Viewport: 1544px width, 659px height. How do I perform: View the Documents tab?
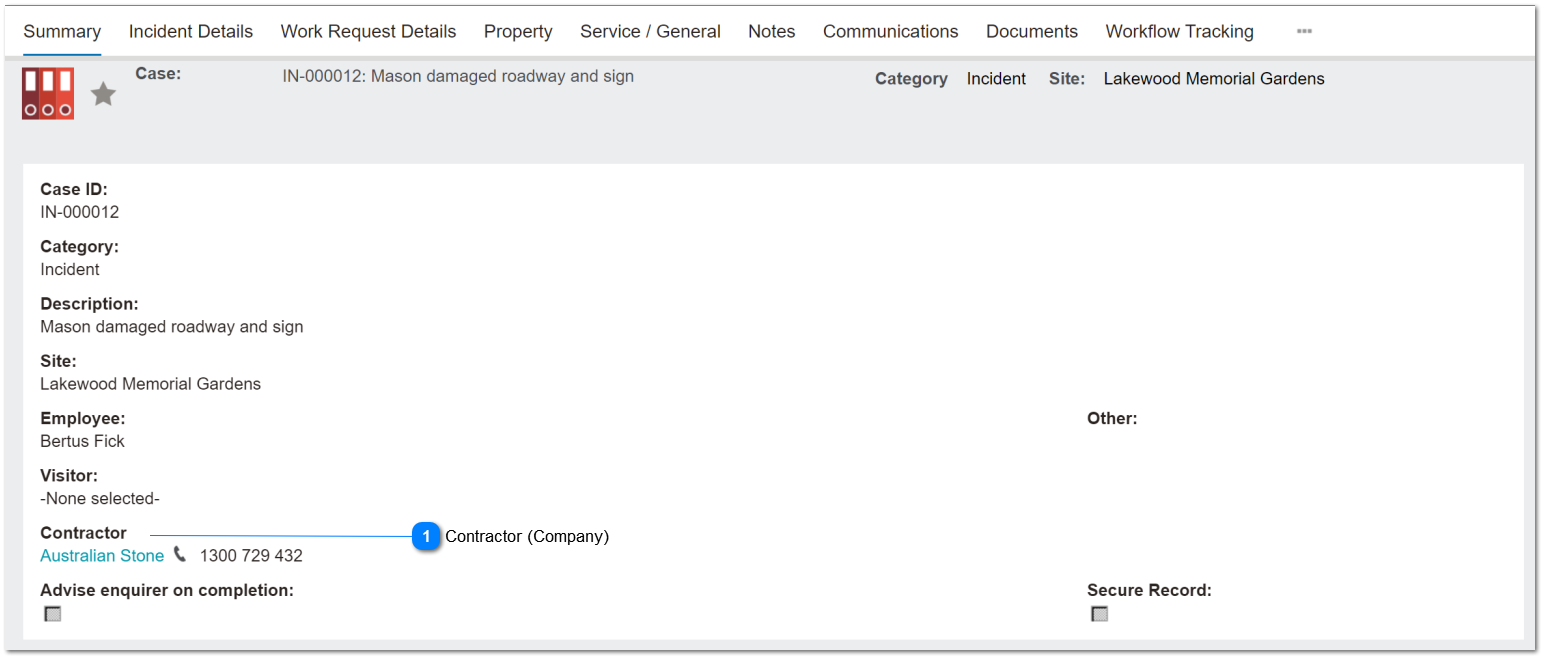coord(1032,32)
